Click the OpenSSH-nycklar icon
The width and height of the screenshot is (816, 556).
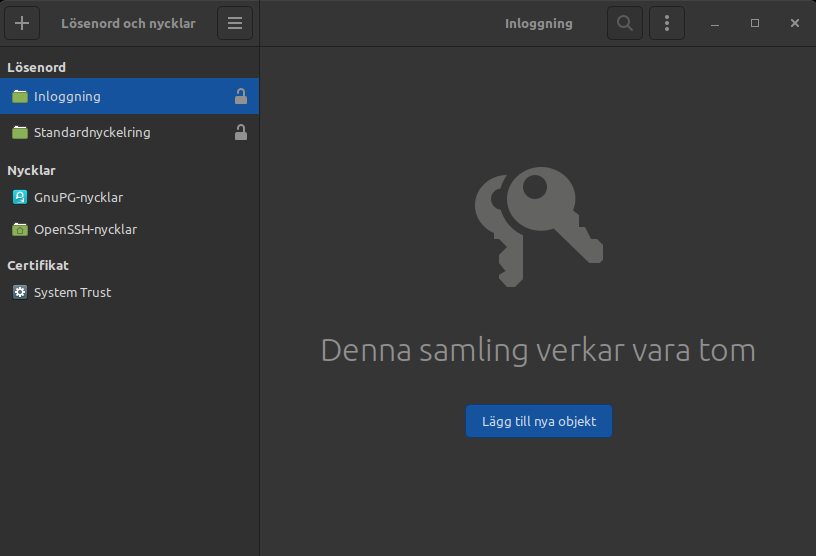(x=20, y=229)
